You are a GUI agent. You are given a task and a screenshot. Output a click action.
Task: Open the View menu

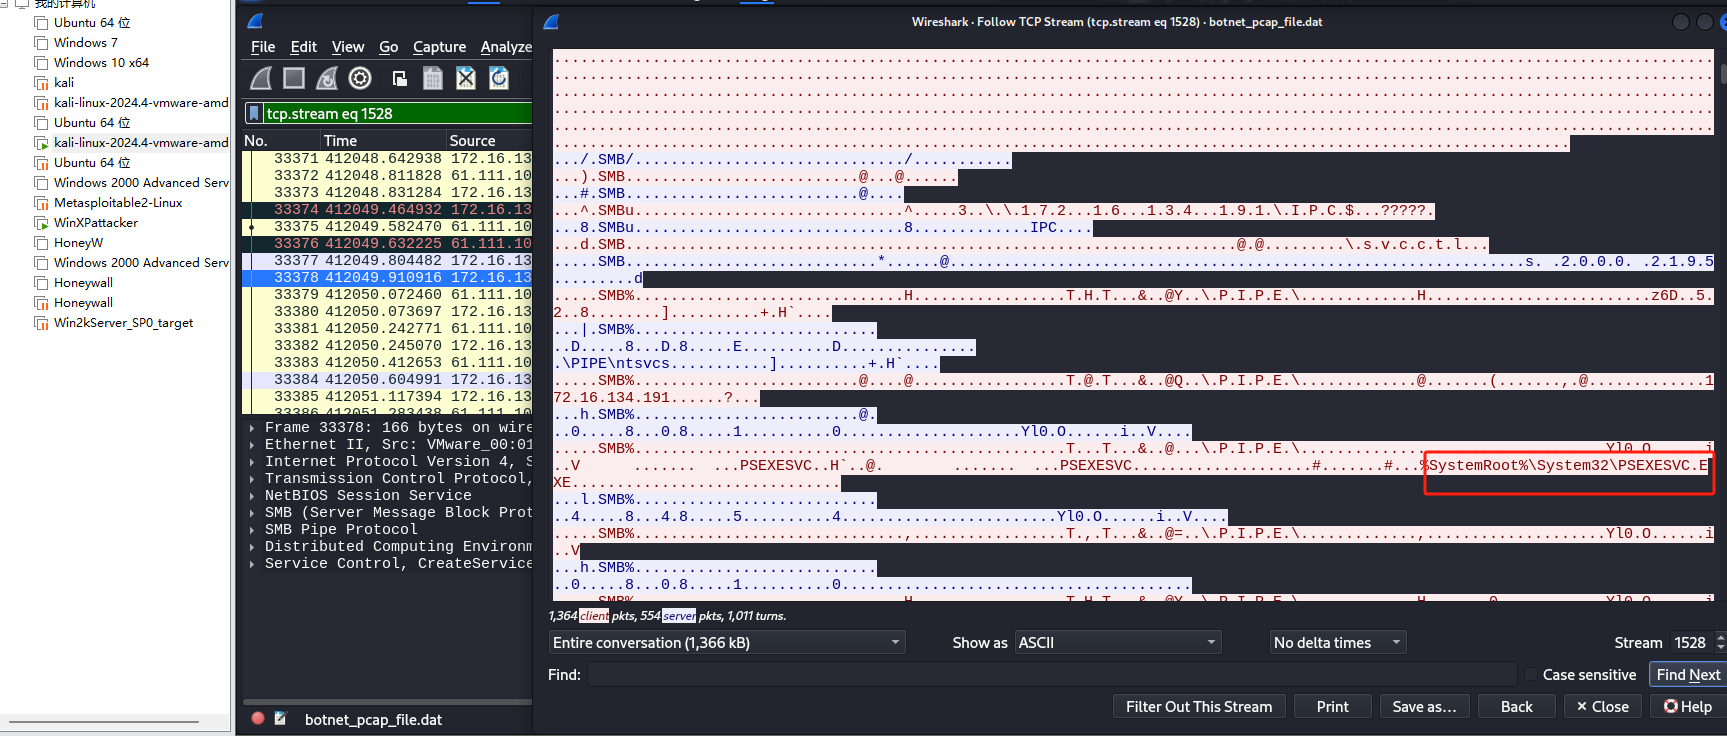348,46
